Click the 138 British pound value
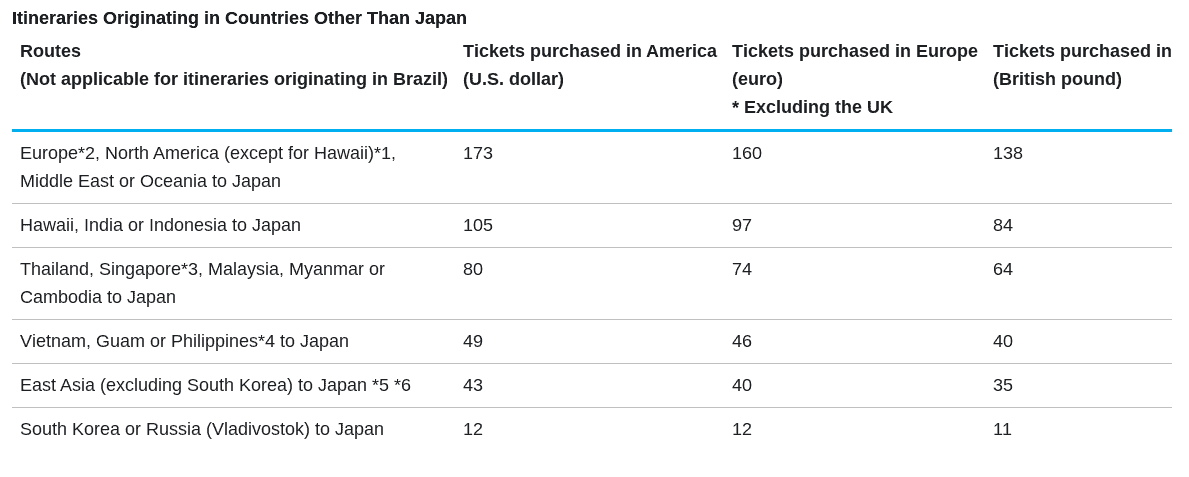Viewport: 1189px width, 477px height. (1008, 153)
